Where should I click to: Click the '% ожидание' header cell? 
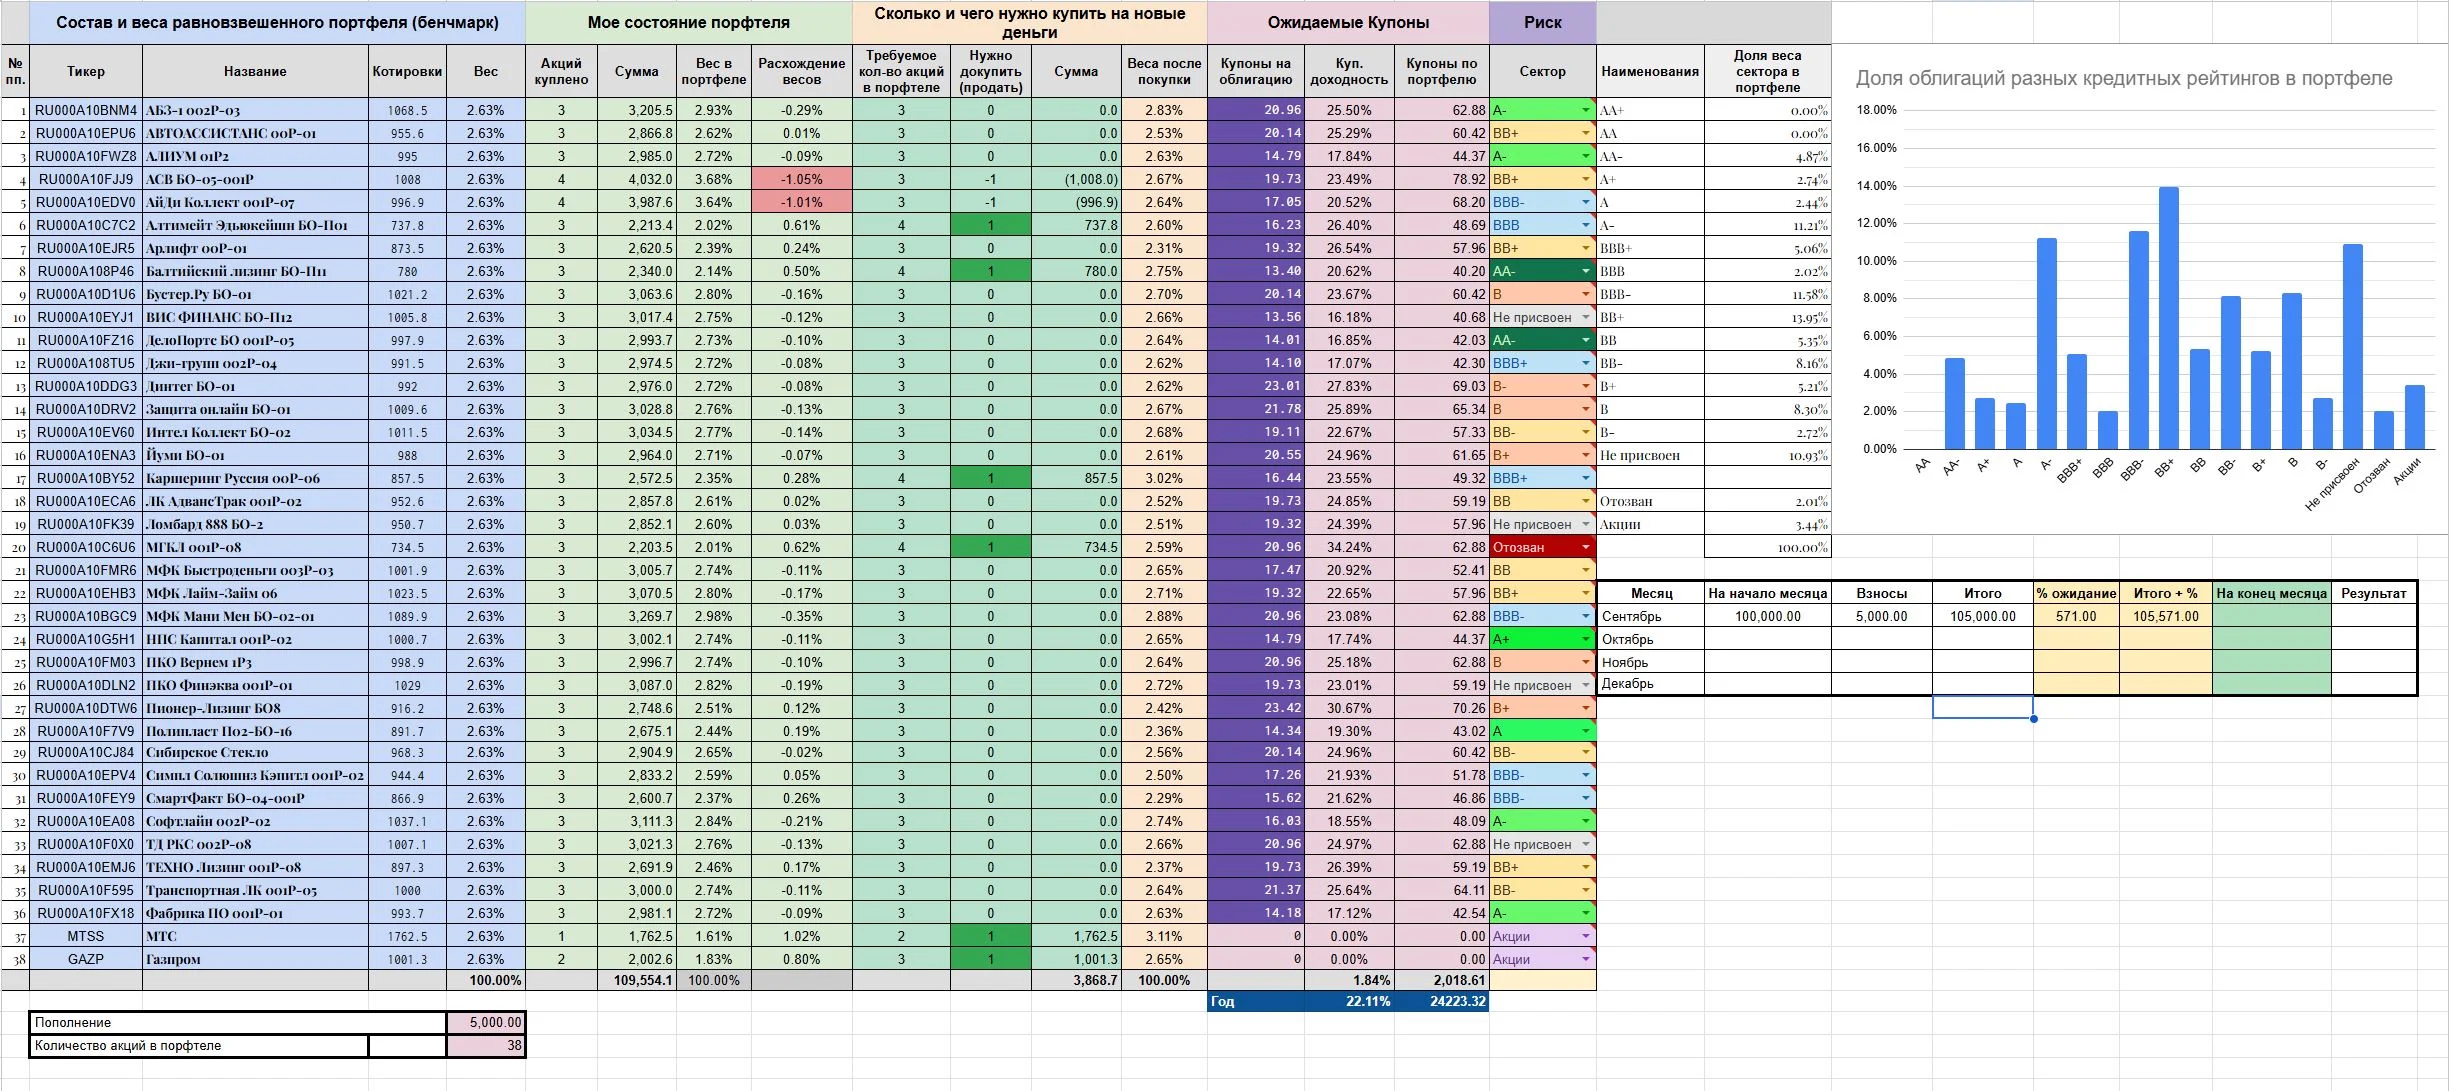[2076, 593]
